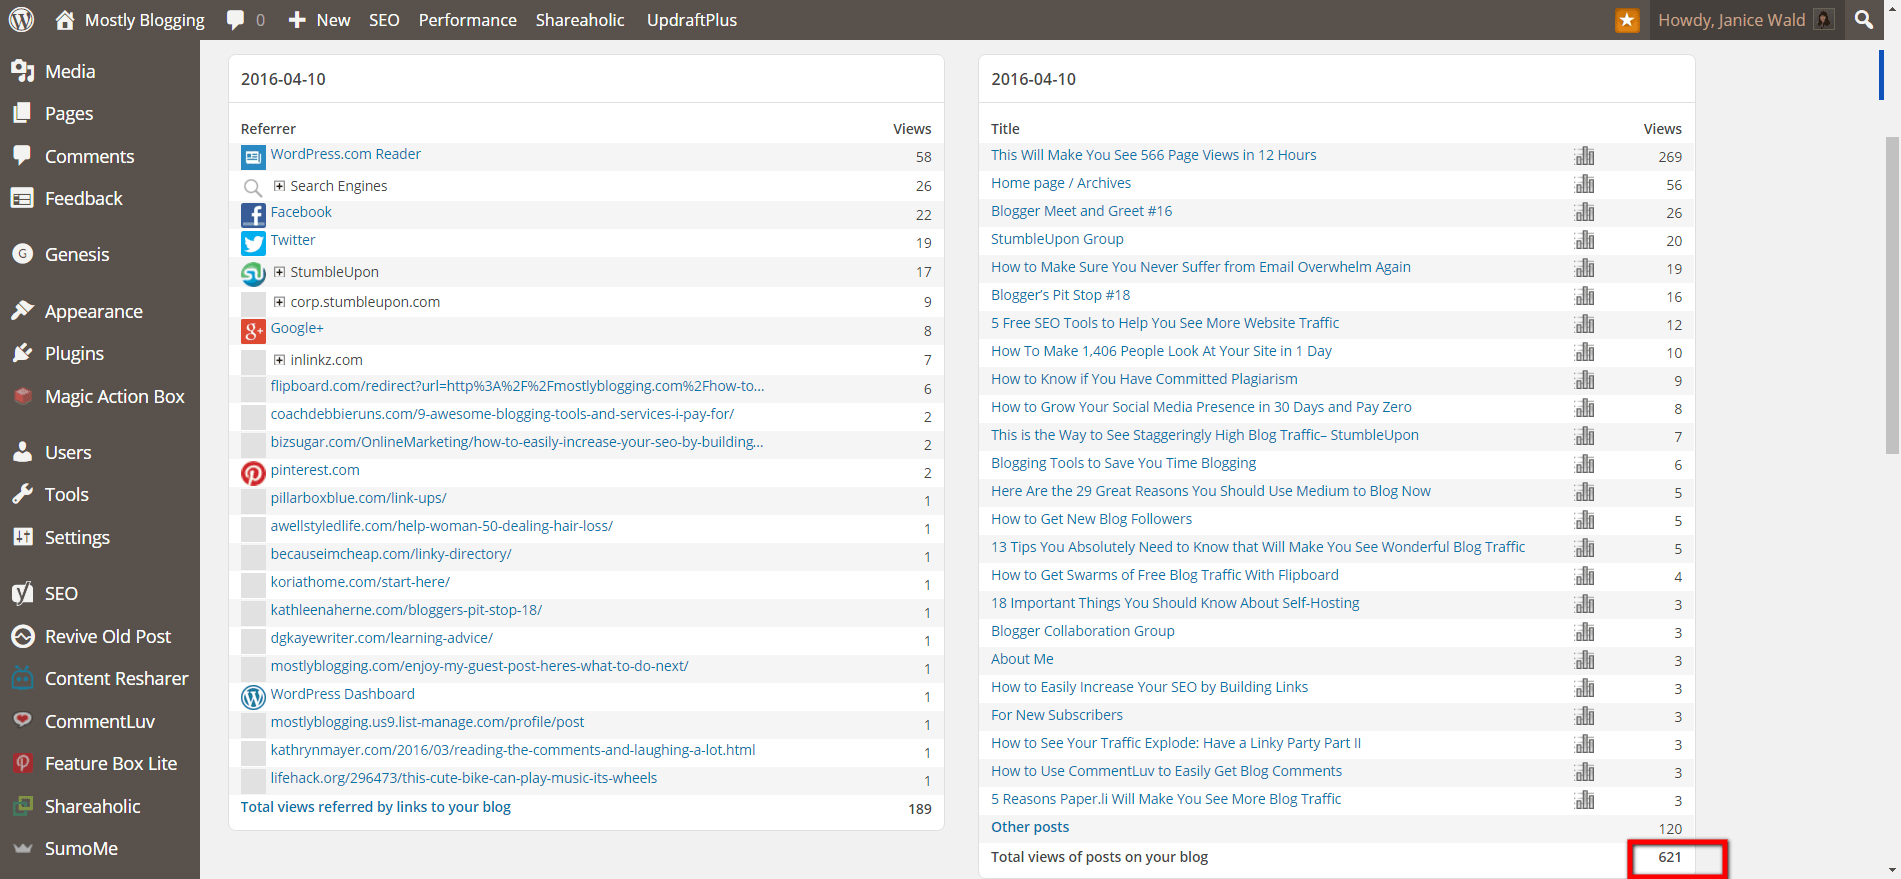1901x879 pixels.
Task: Click the page vertical scrollbar
Action: point(1891,295)
